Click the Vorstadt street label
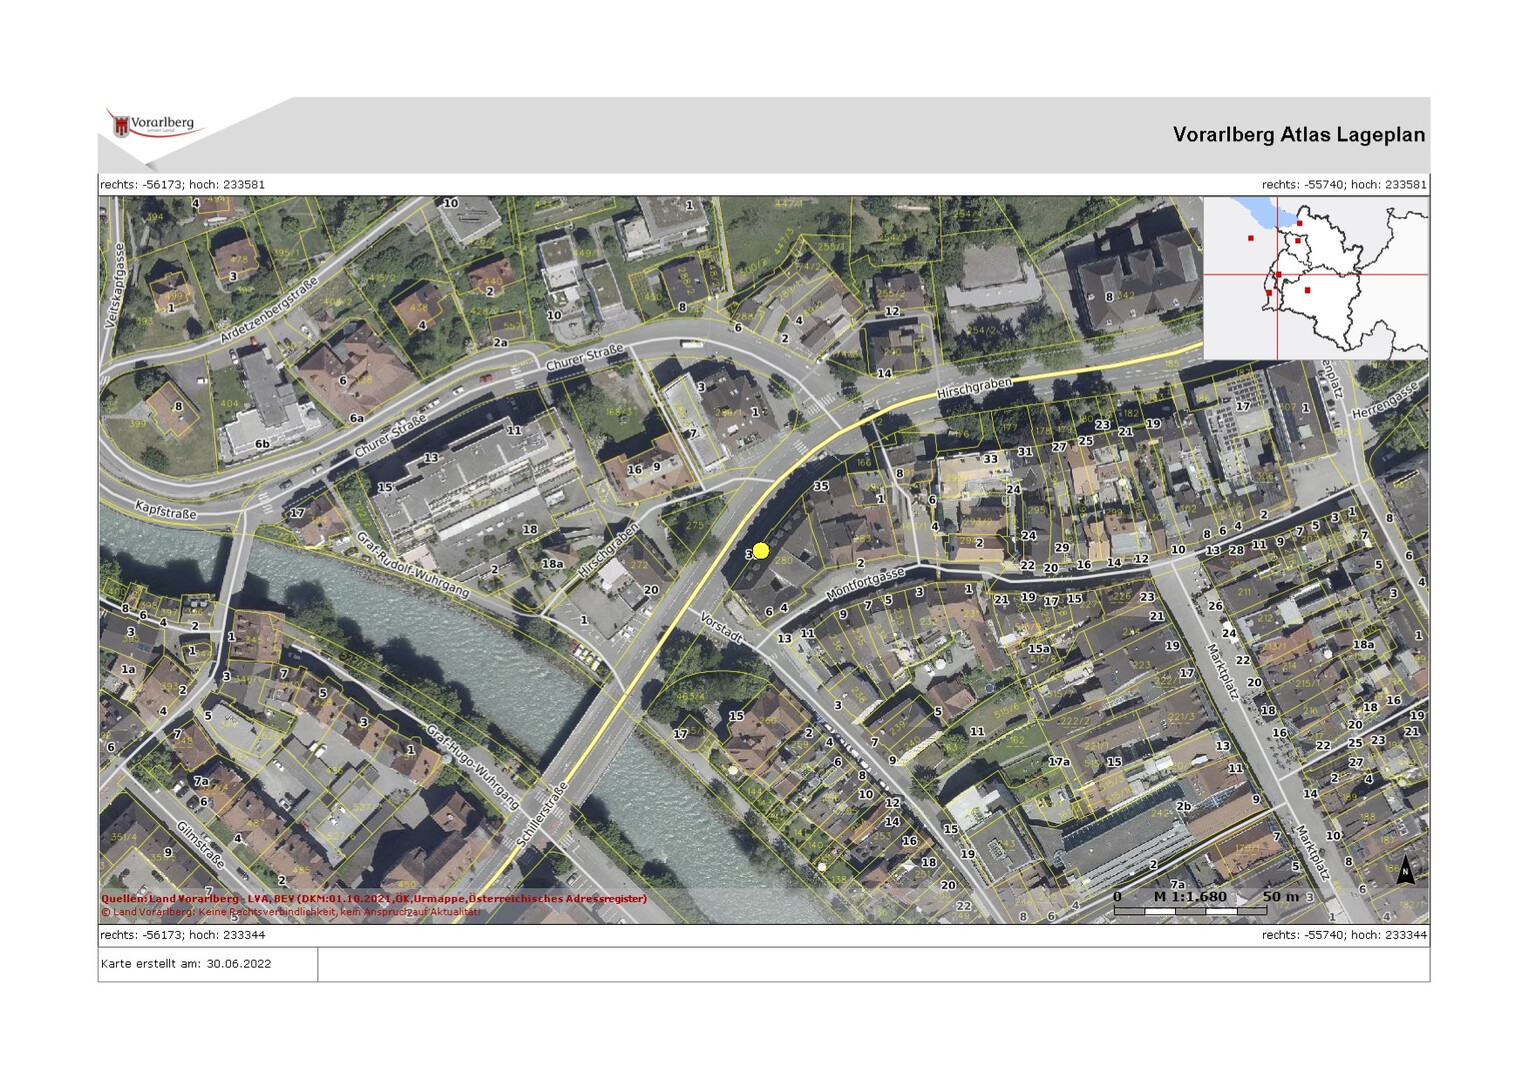The image size is (1528, 1080). click(x=721, y=627)
